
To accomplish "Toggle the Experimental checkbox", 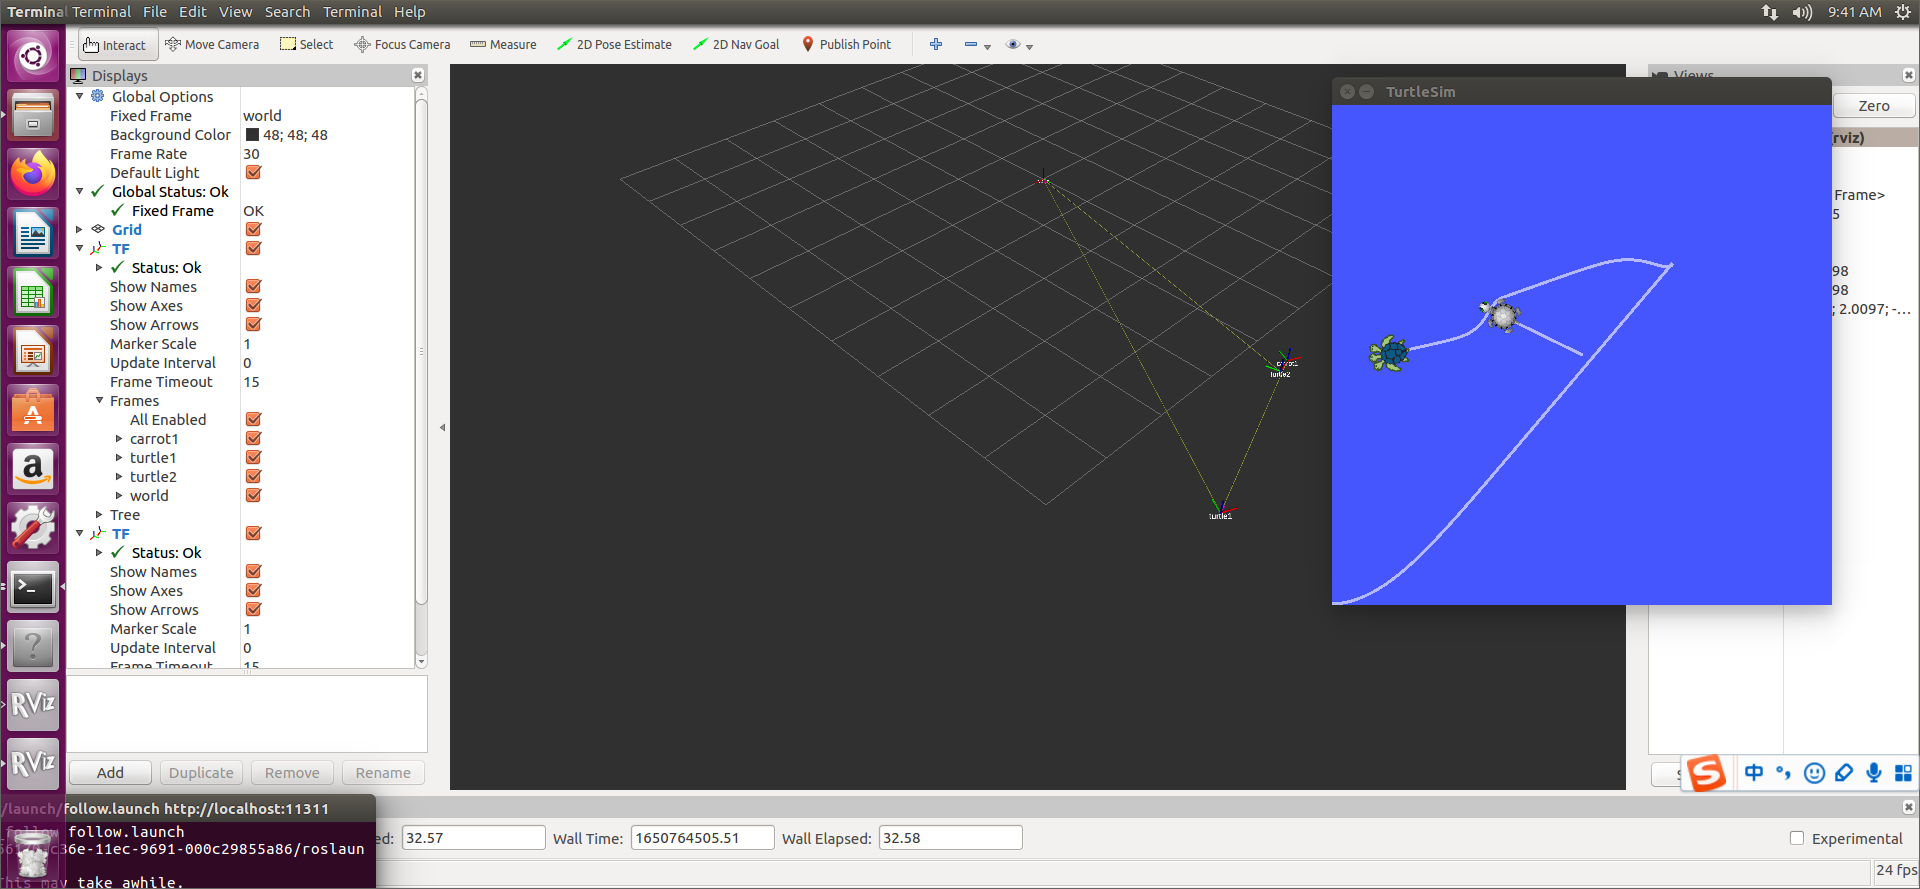I will (x=1797, y=839).
